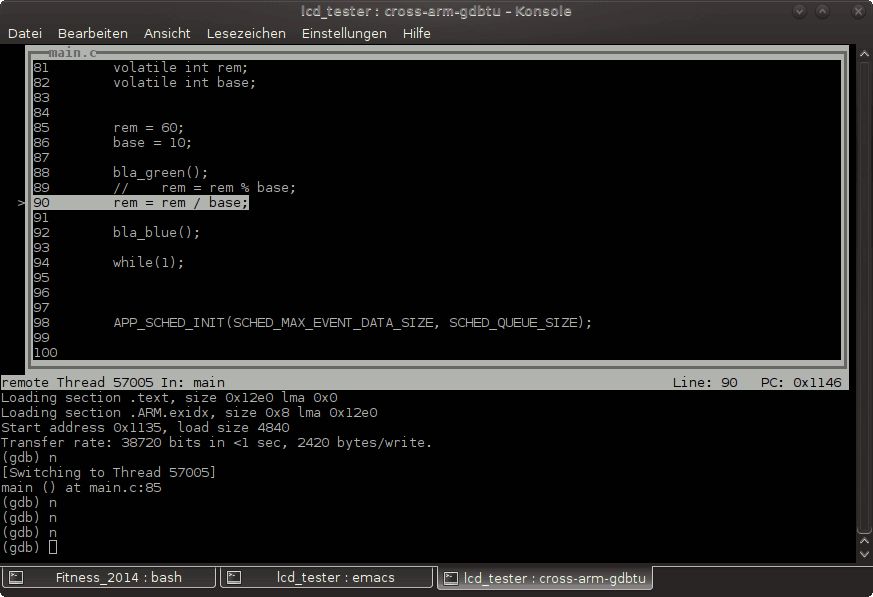This screenshot has width=873, height=597.
Task: Open the Lesezeichen menu
Action: point(246,33)
